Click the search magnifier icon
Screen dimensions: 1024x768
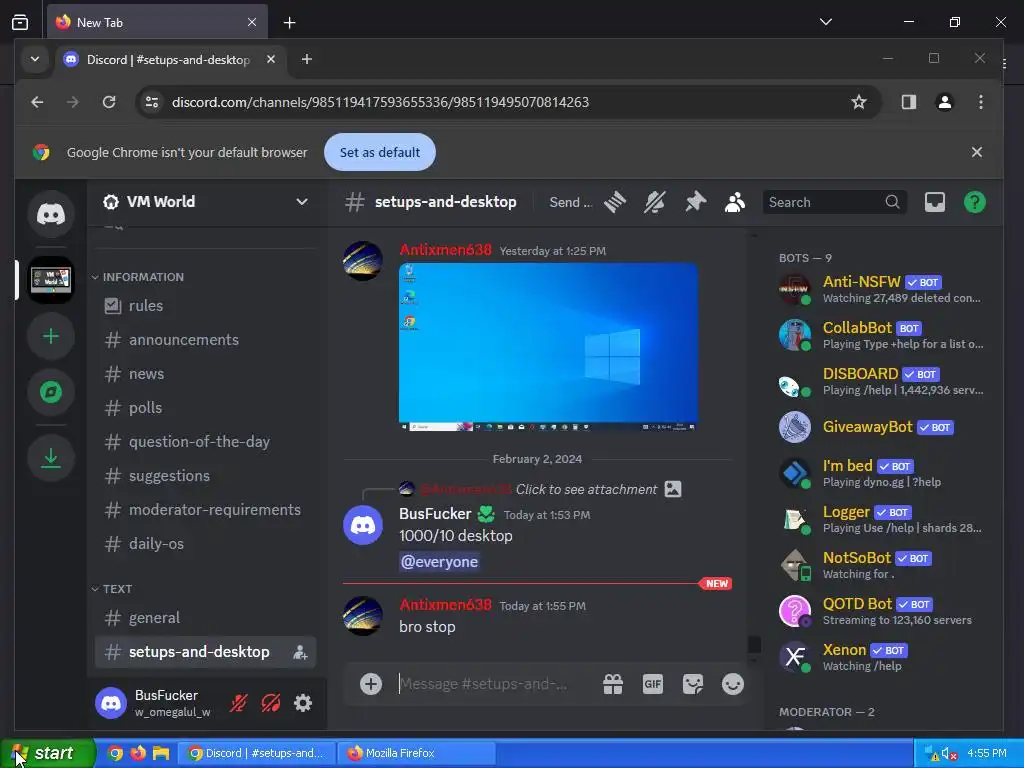click(x=892, y=202)
